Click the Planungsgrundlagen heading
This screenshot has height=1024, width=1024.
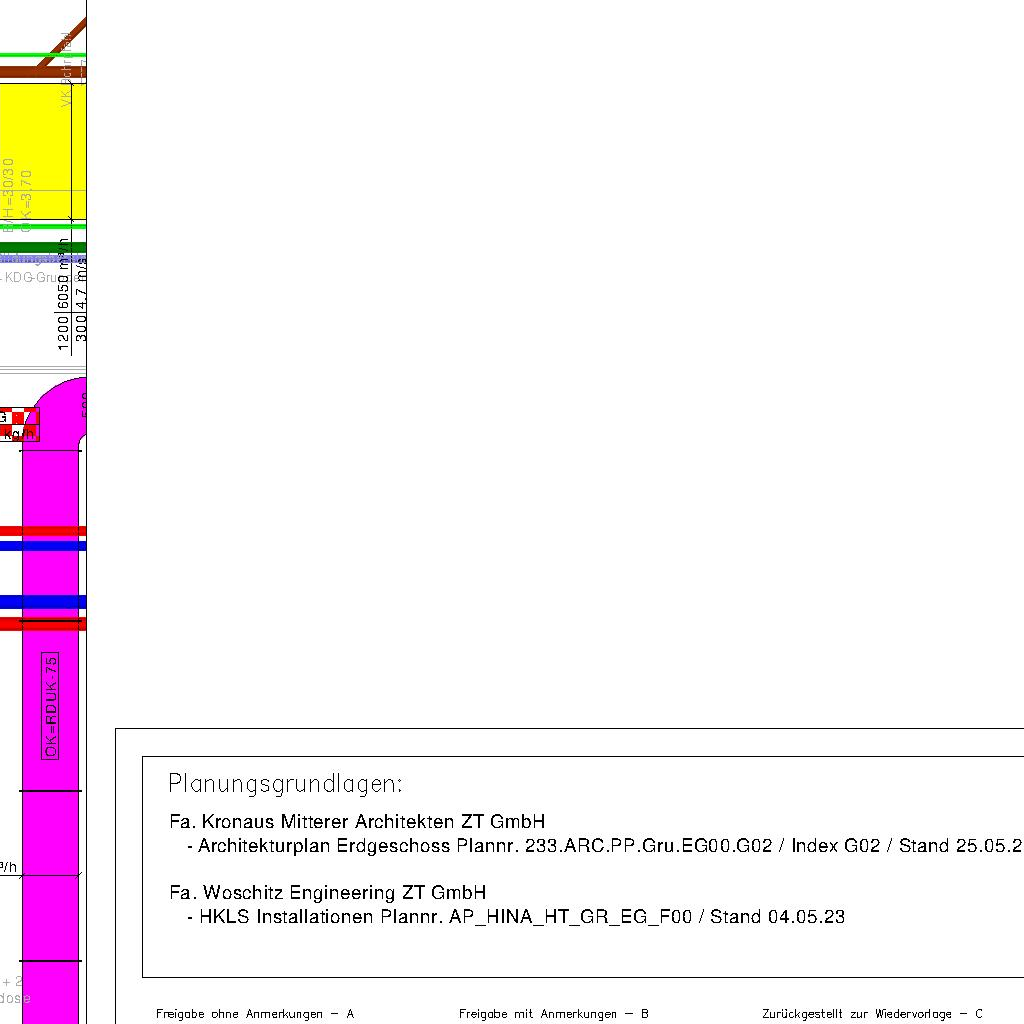click(x=285, y=783)
